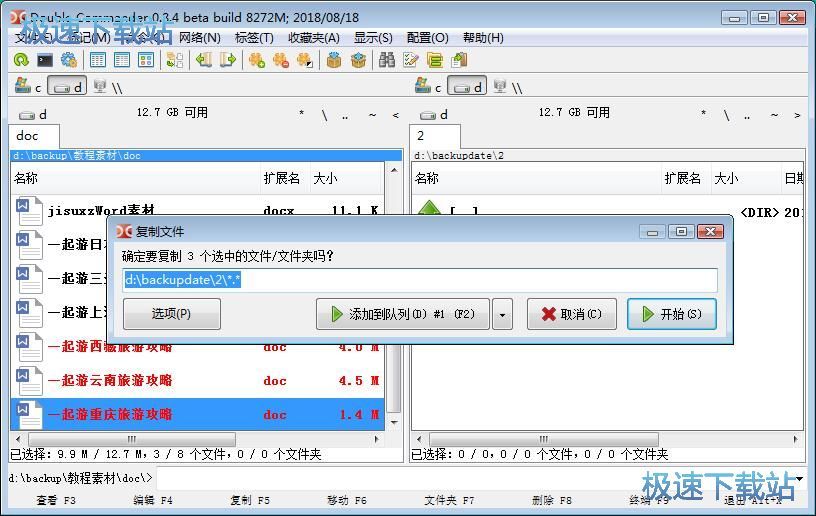This screenshot has width=816, height=516.
Task: Select file 一起游重庆旅游攻略 in the left panel
Action: coord(197,415)
